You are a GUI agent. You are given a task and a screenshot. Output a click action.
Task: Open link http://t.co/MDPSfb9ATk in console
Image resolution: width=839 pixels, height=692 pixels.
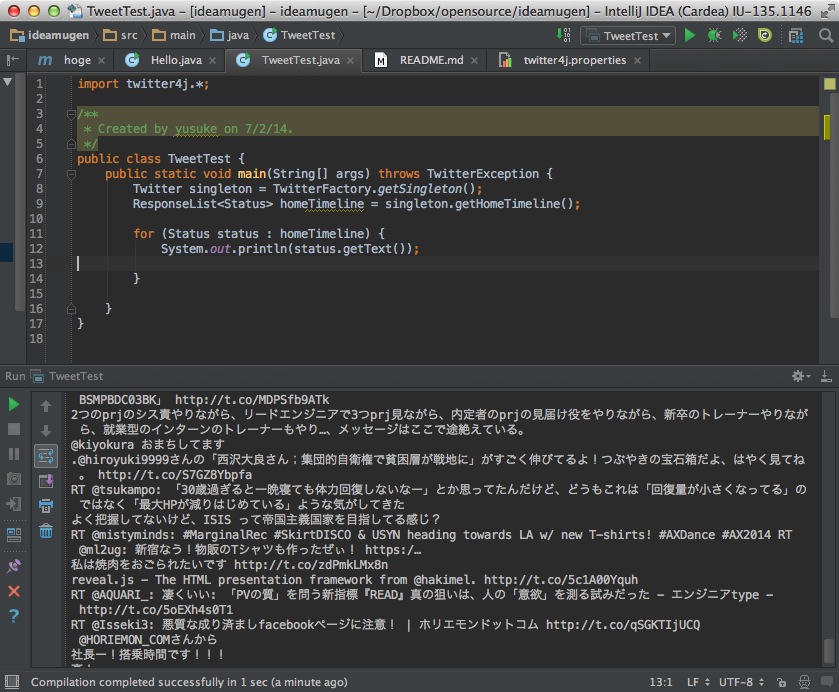click(x=252, y=400)
